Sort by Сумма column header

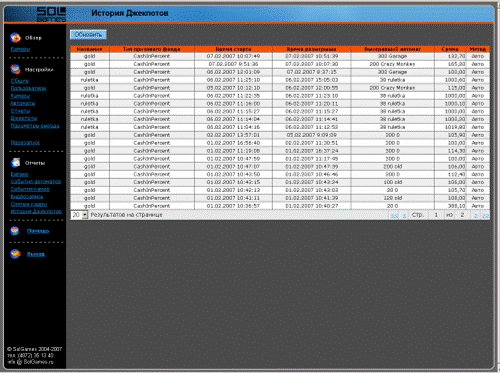pyautogui.click(x=450, y=49)
